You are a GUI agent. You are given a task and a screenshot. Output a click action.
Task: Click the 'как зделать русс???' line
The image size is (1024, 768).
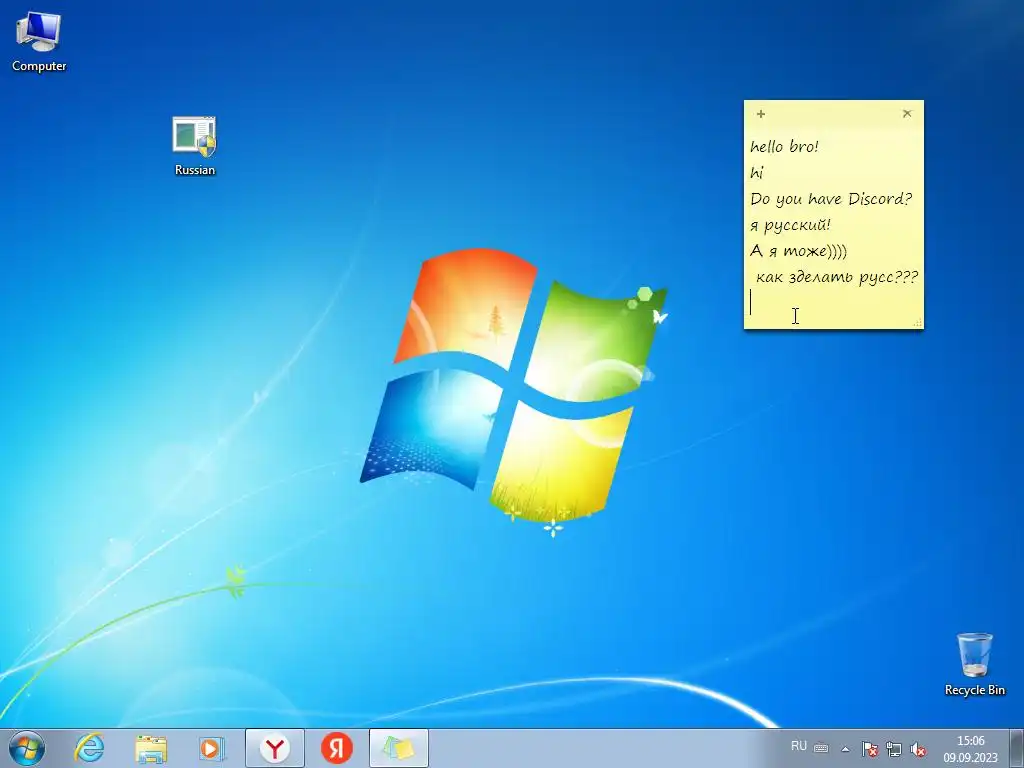(837, 277)
